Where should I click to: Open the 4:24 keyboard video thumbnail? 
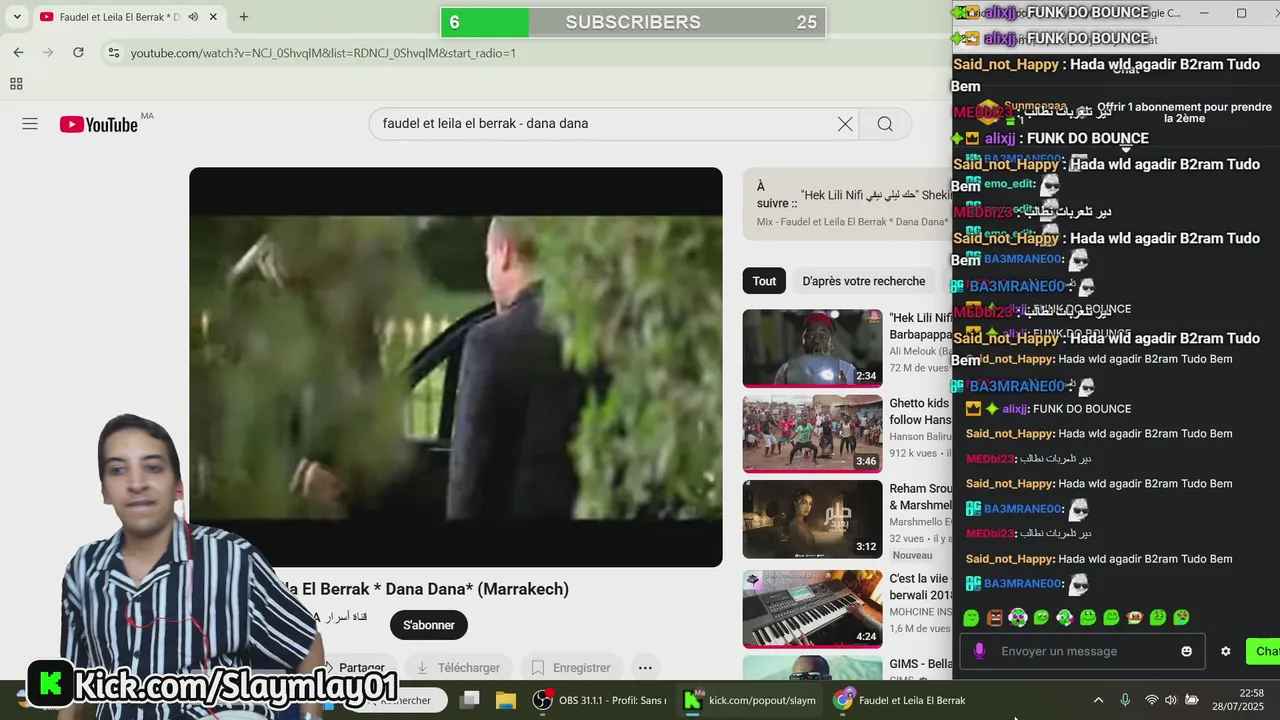[812, 609]
